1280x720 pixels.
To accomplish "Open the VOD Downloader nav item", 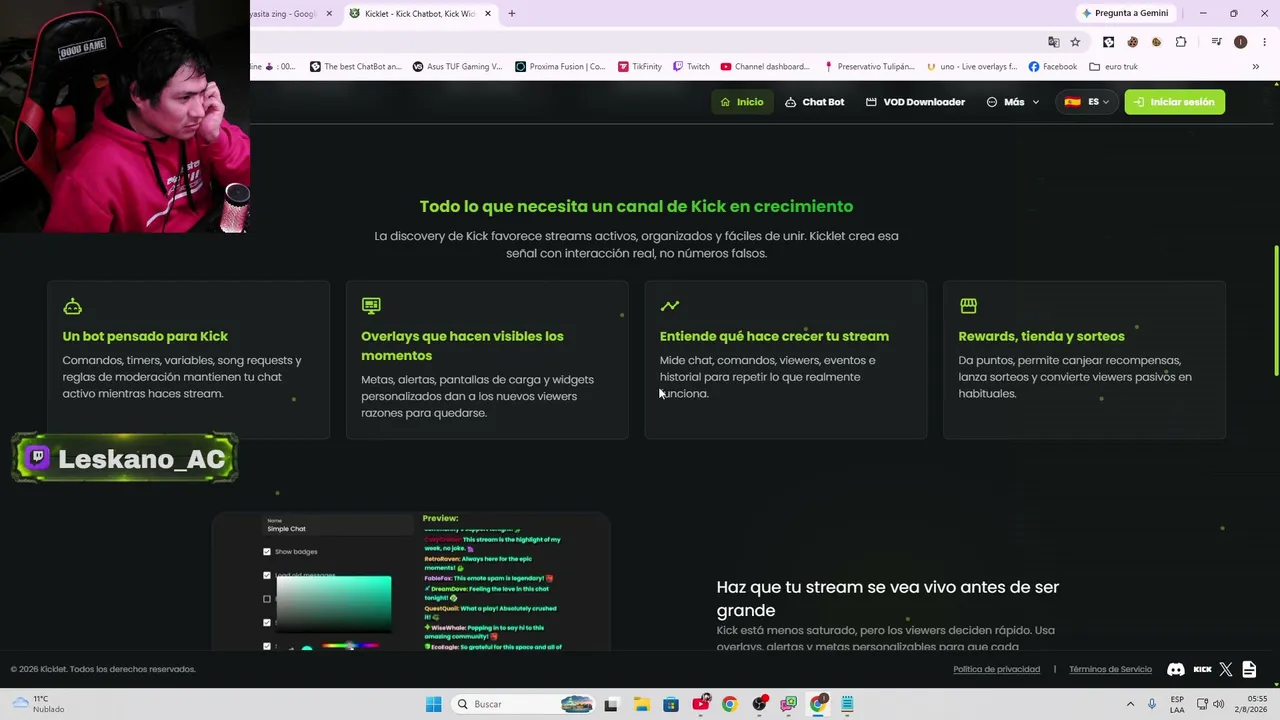I will tap(915, 102).
